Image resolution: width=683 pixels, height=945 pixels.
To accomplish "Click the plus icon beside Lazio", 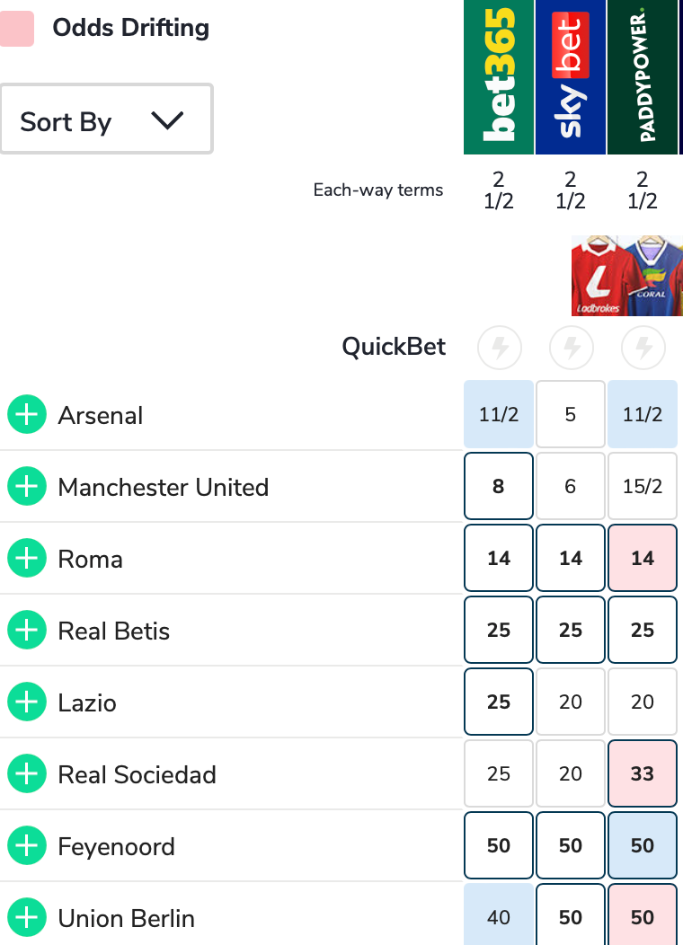I will click(27, 703).
